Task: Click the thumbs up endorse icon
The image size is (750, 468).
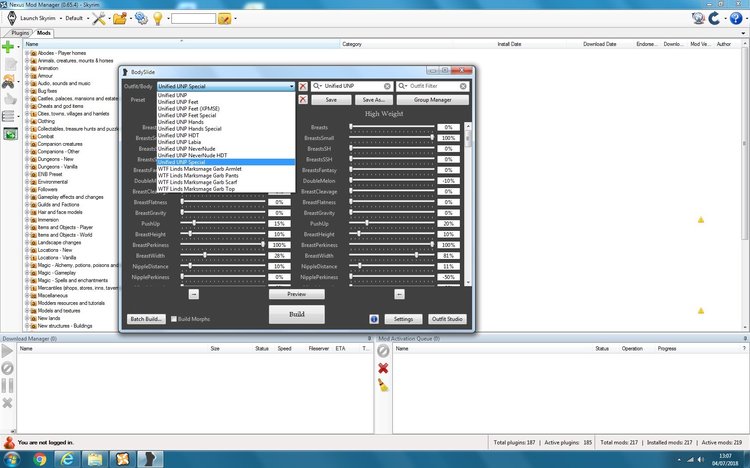Action: click(10, 99)
